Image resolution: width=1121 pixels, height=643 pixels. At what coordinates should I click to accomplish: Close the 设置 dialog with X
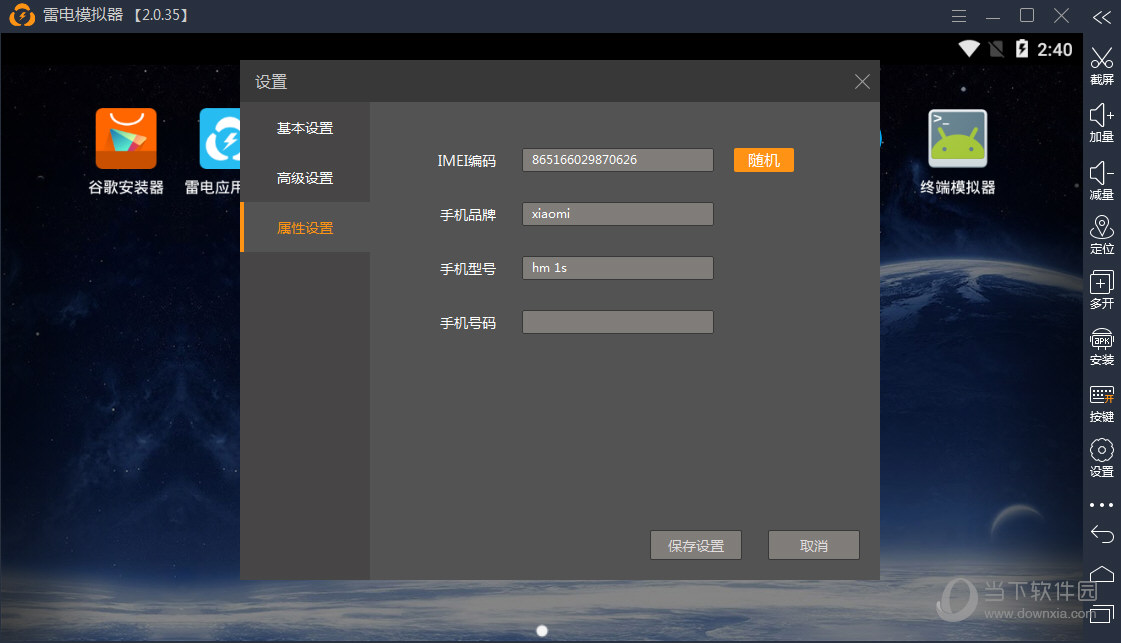(862, 82)
